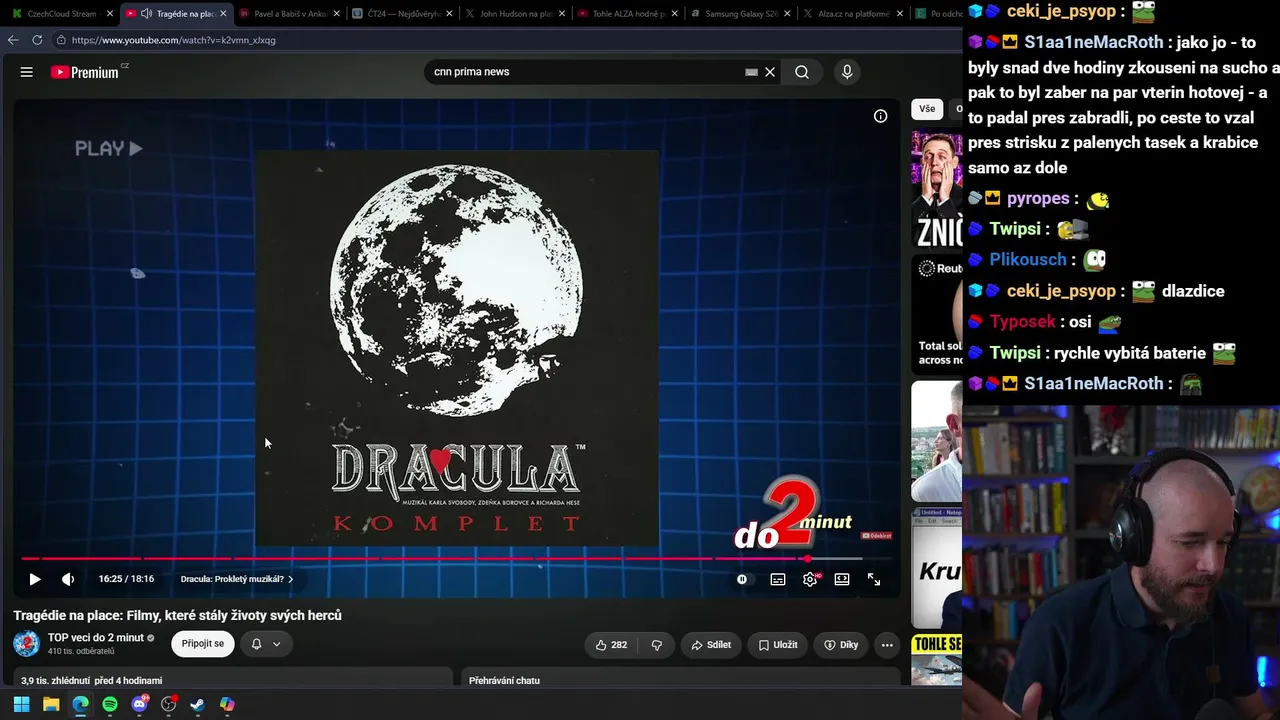
Task: Open the notification bell dropdown
Action: coord(265,644)
